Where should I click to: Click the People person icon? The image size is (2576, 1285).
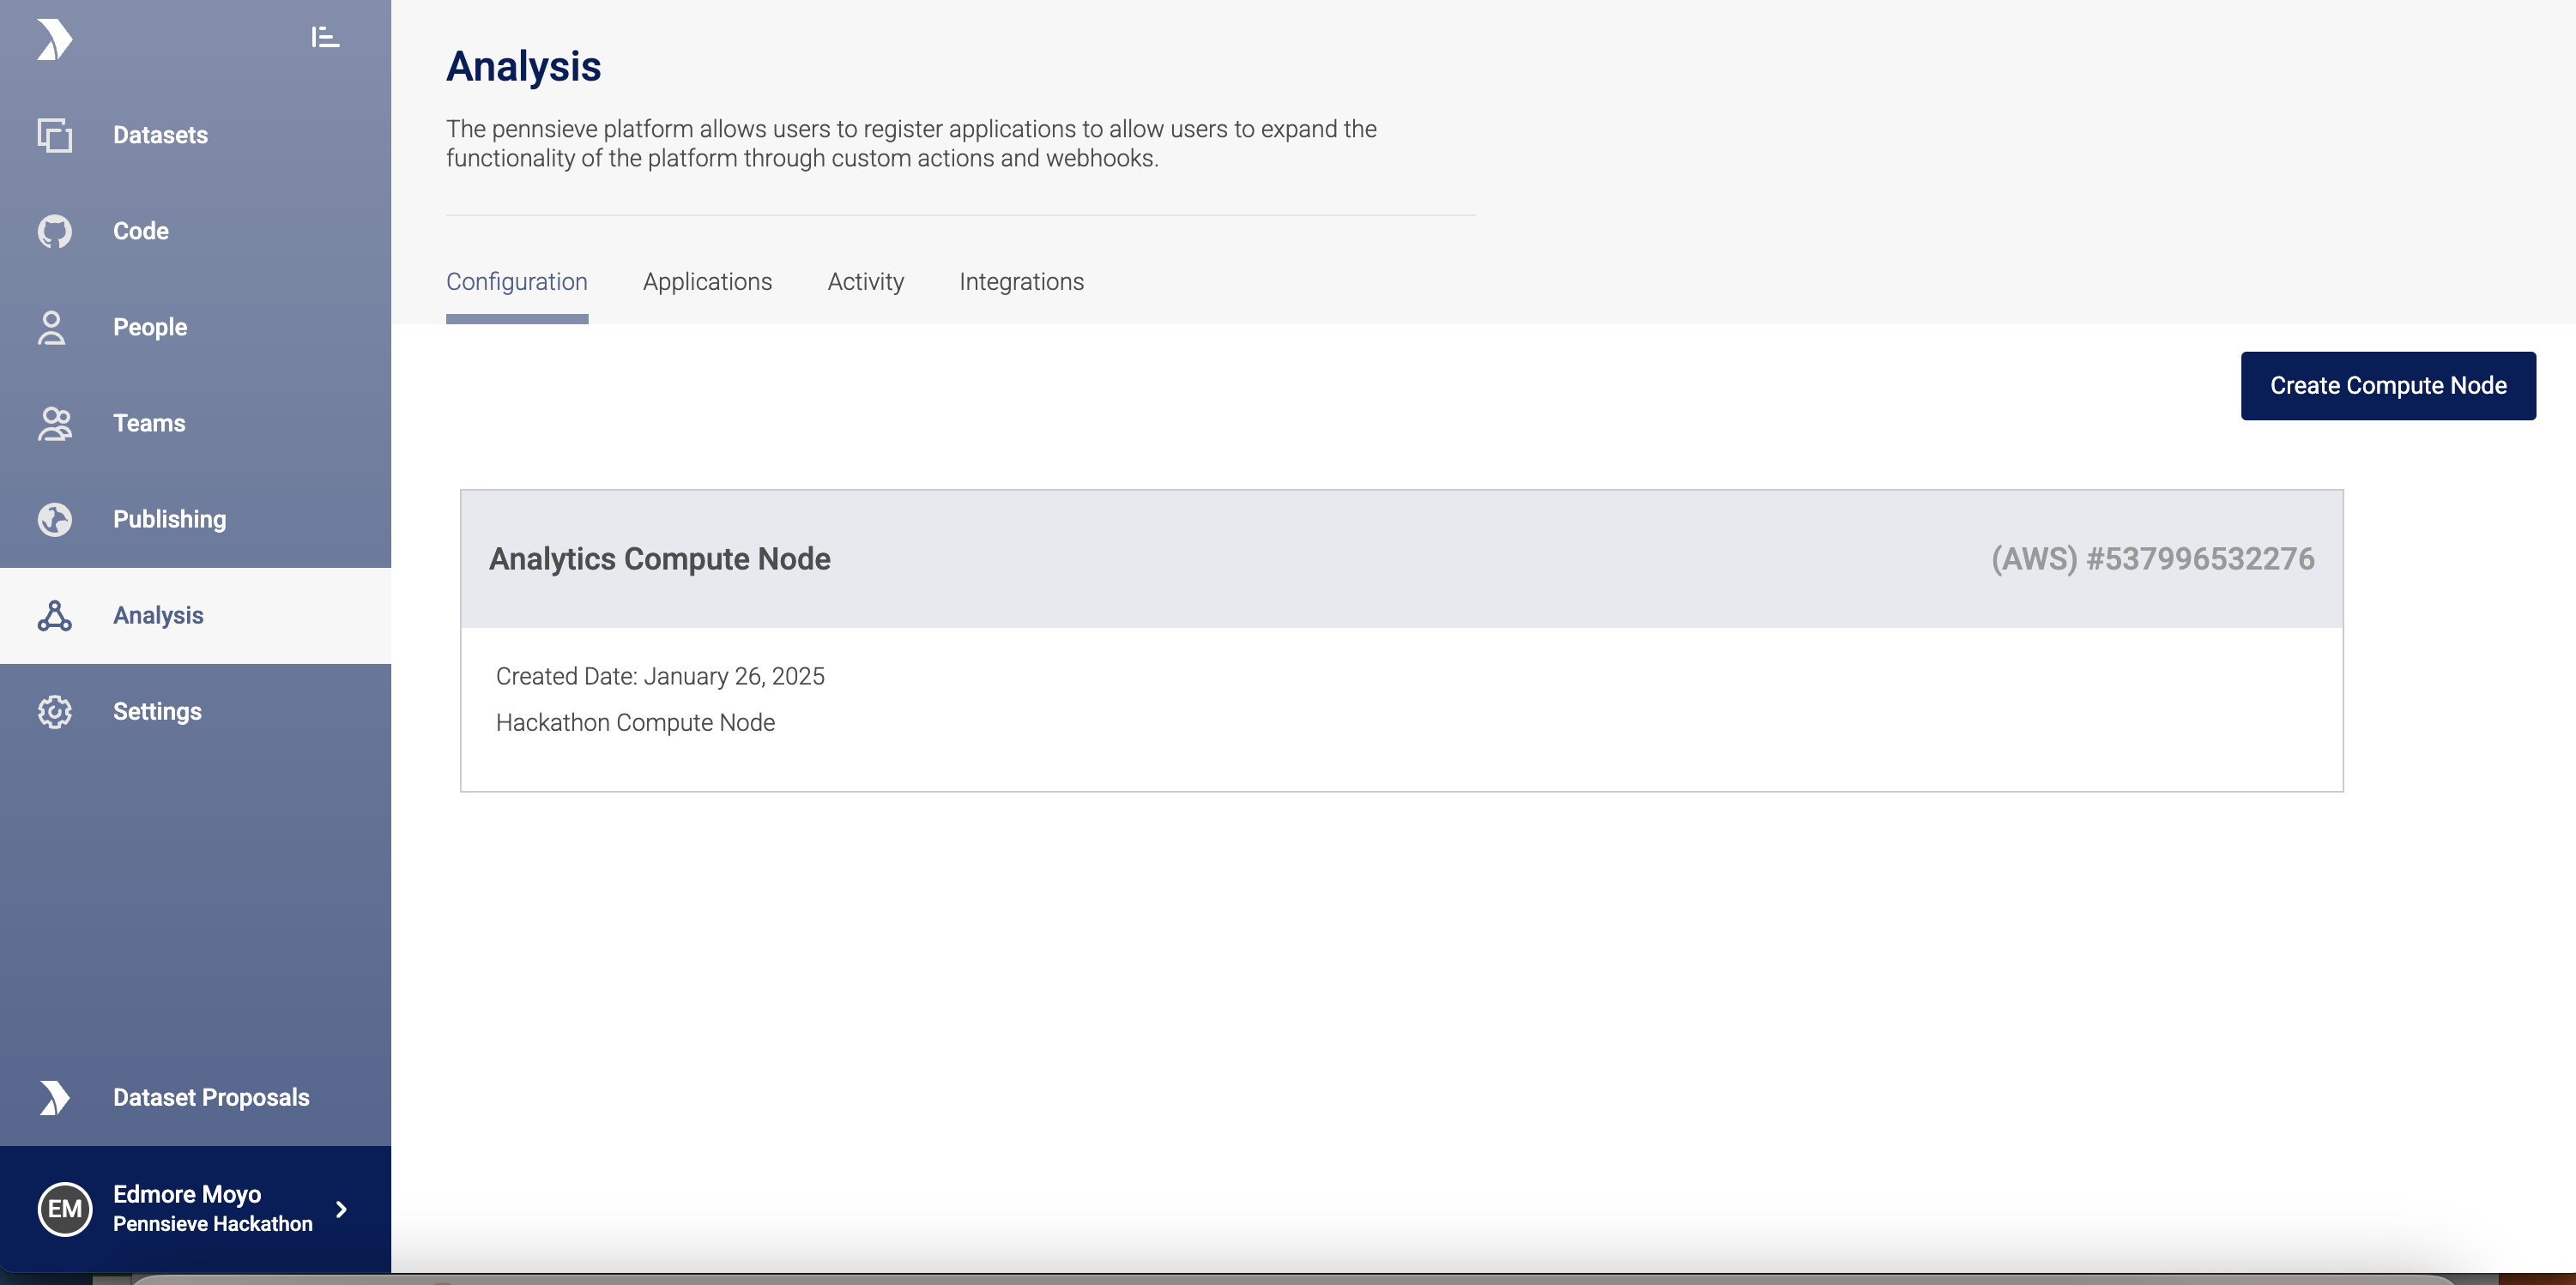[x=52, y=327]
